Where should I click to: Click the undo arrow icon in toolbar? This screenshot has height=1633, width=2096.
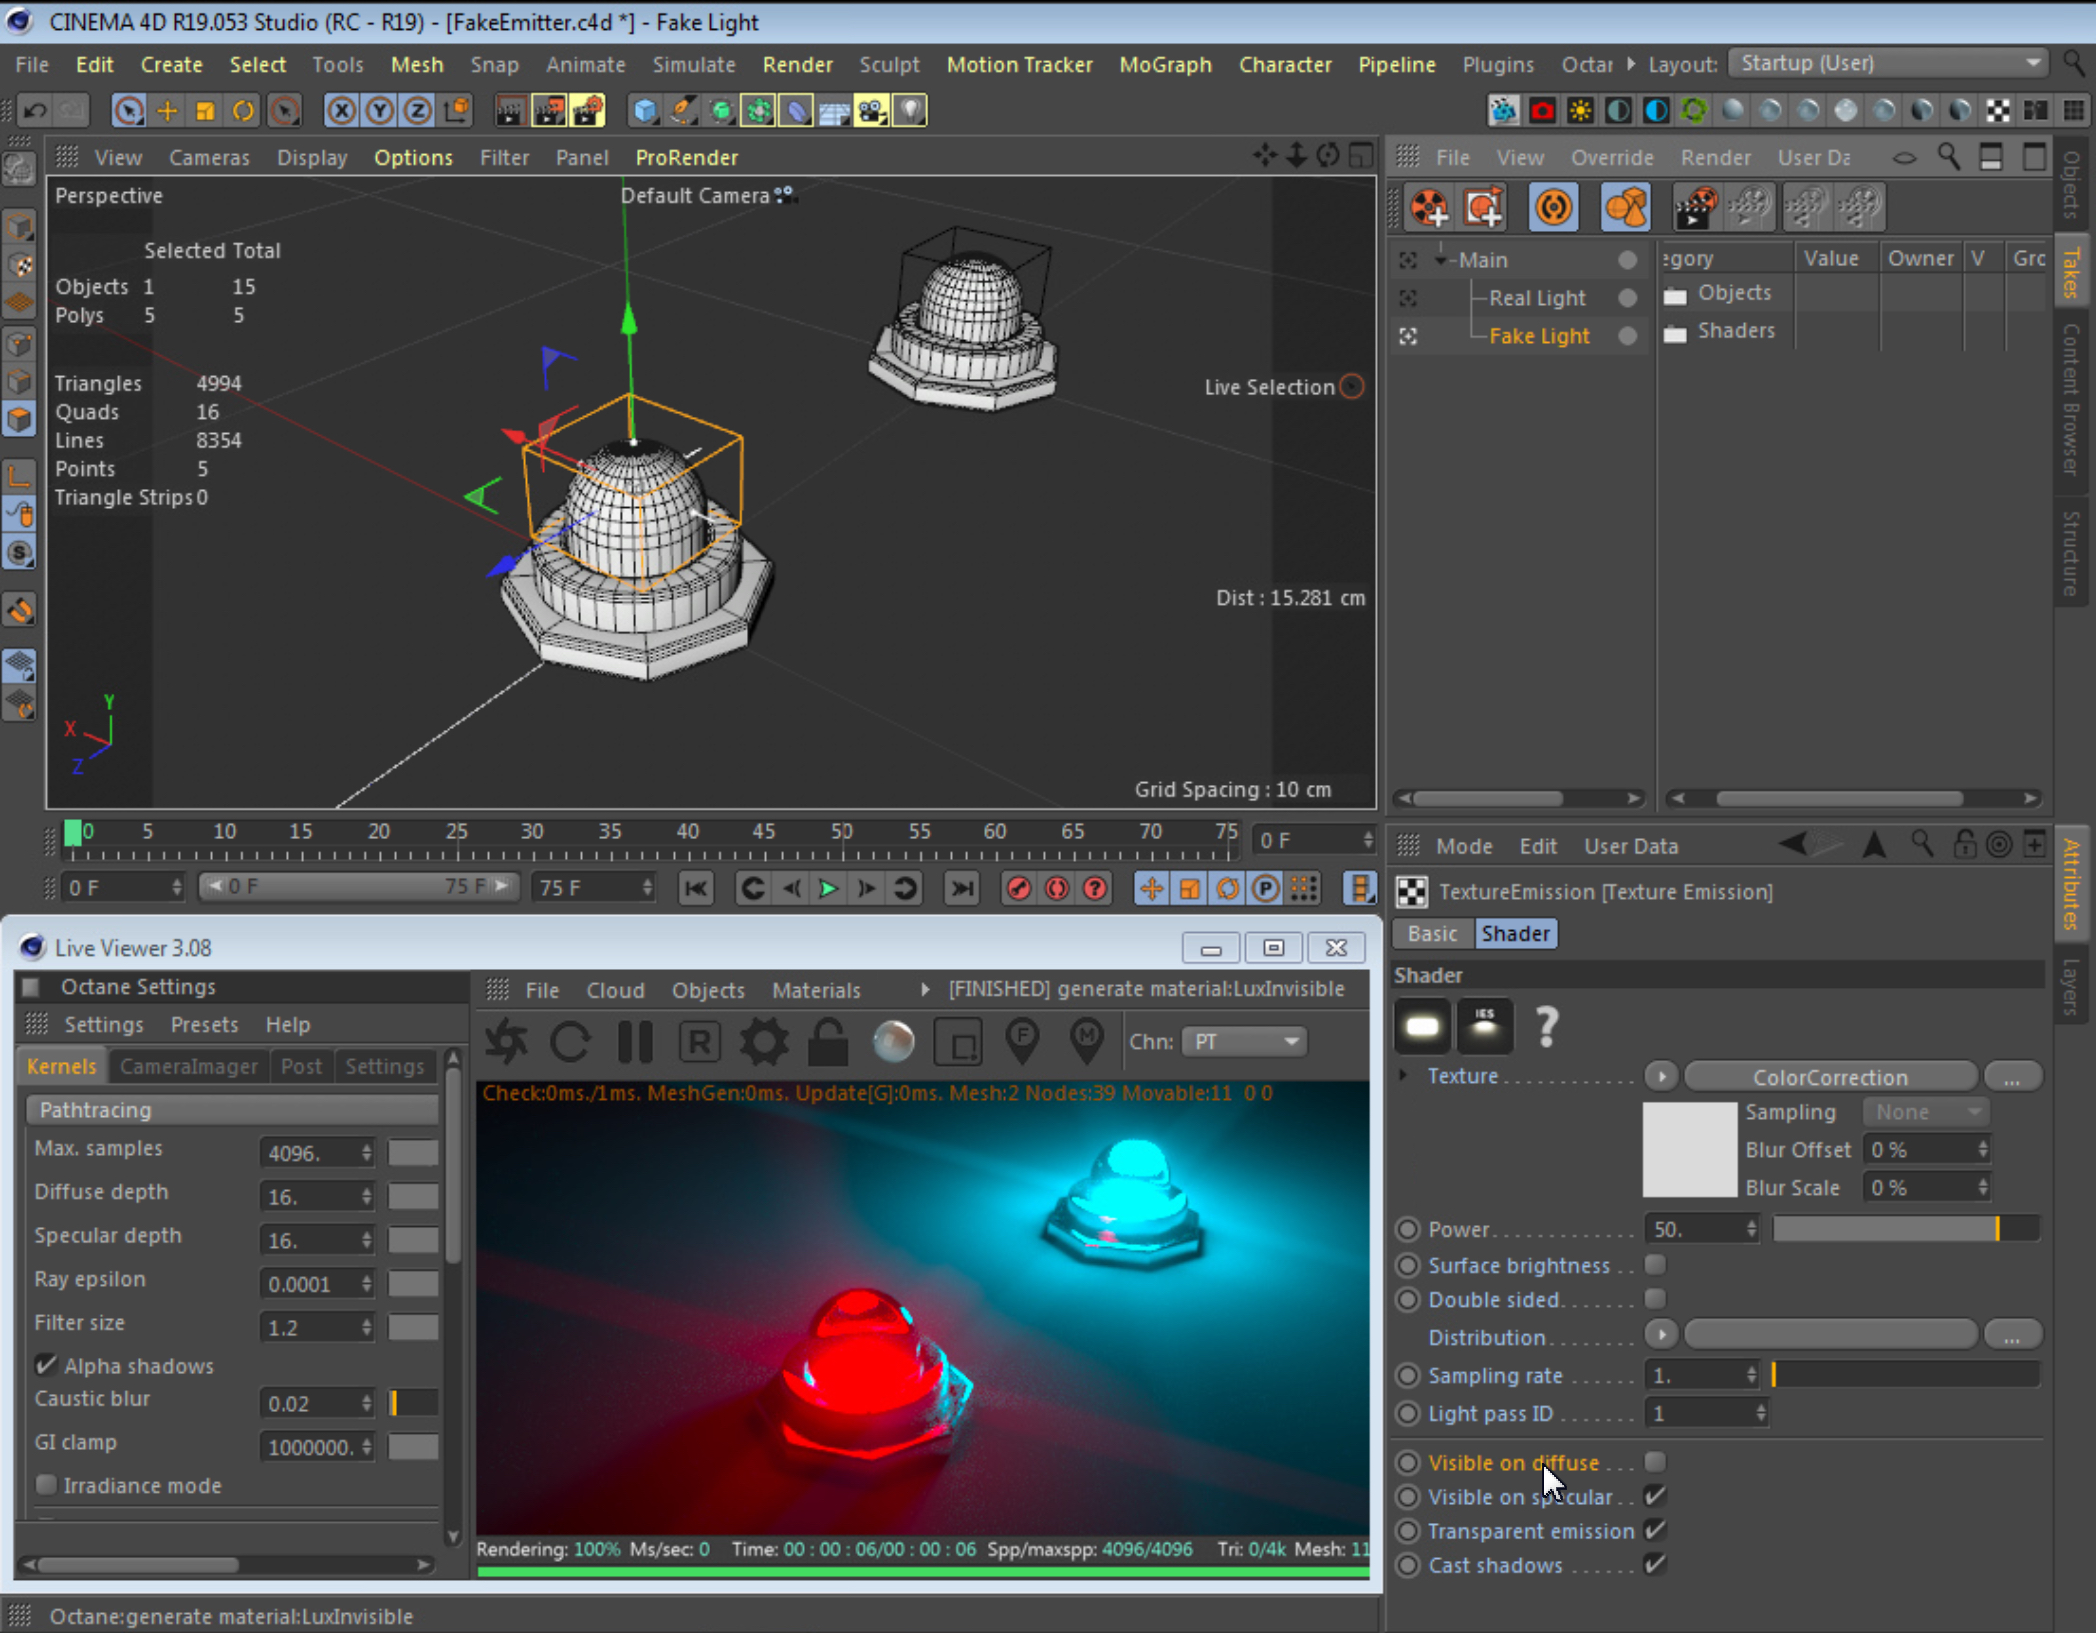[x=35, y=110]
